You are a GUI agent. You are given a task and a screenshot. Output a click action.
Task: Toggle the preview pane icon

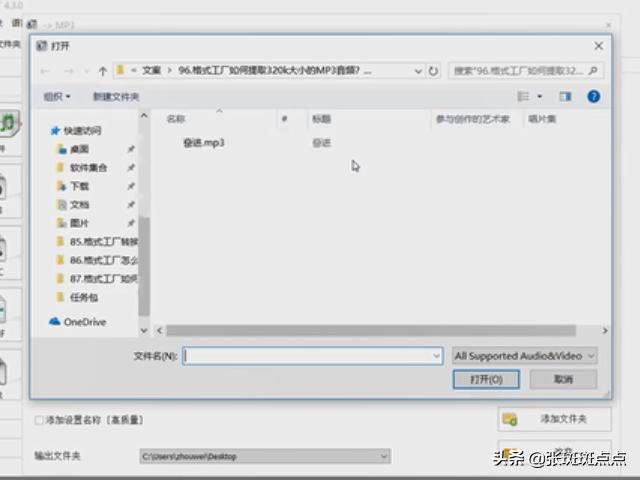point(565,96)
